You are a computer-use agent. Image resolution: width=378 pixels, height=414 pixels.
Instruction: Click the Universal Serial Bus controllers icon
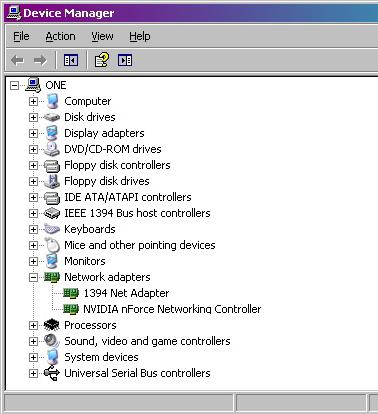tap(52, 373)
